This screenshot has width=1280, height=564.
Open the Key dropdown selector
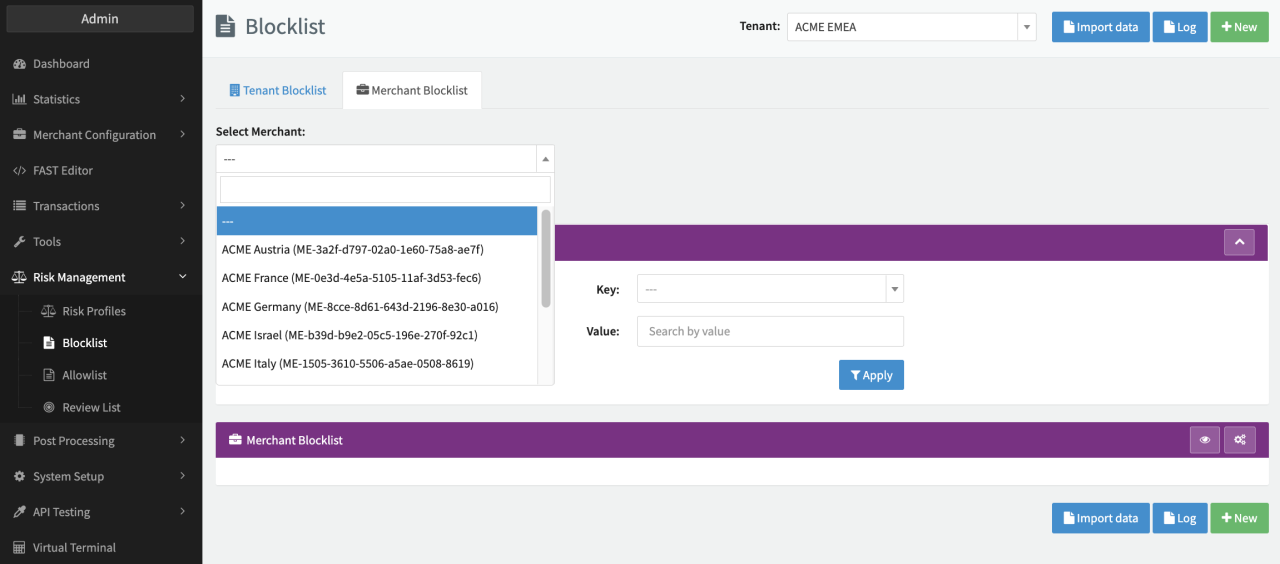pos(770,289)
